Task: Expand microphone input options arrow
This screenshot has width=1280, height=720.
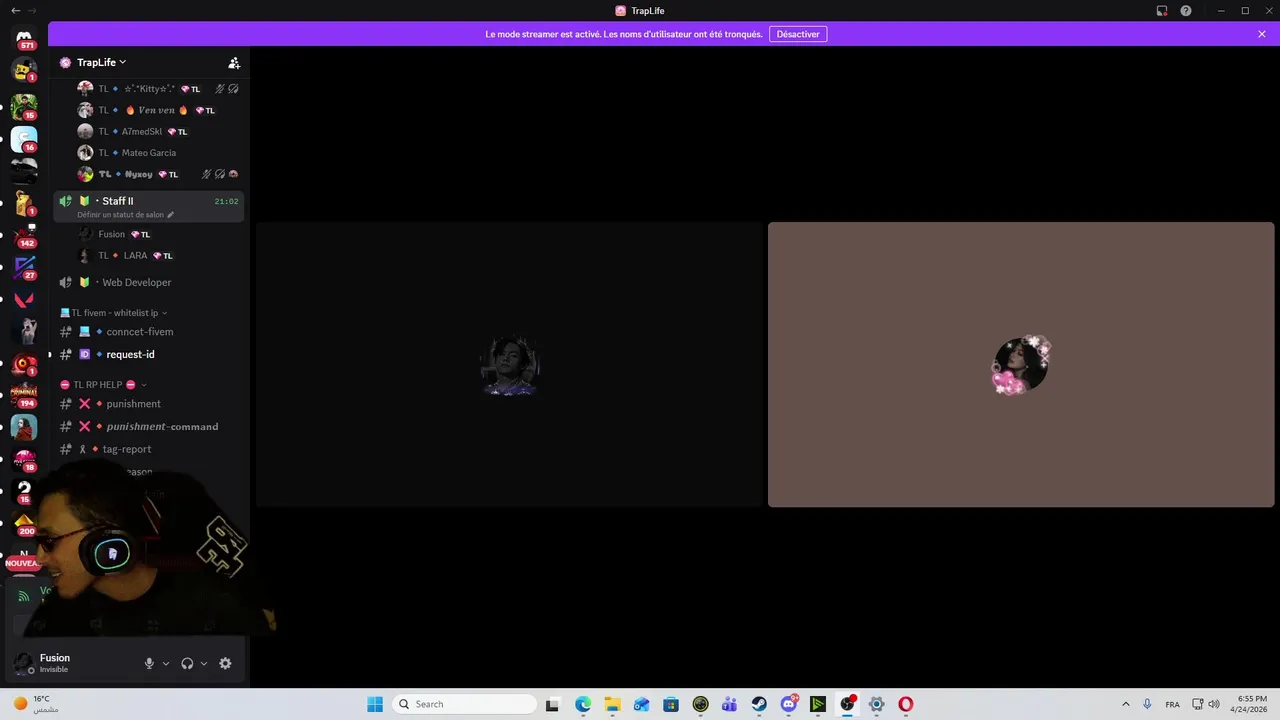Action: click(x=166, y=663)
